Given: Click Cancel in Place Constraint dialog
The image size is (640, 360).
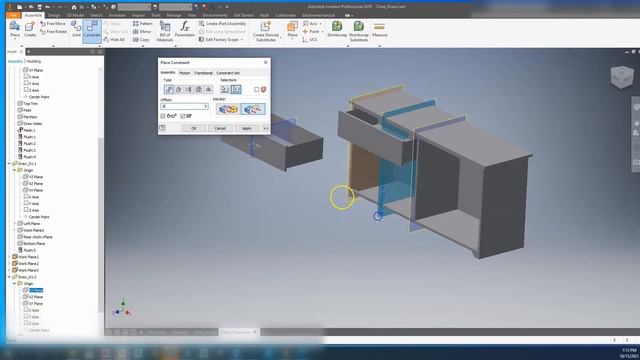Looking at the screenshot, I should click(220, 128).
